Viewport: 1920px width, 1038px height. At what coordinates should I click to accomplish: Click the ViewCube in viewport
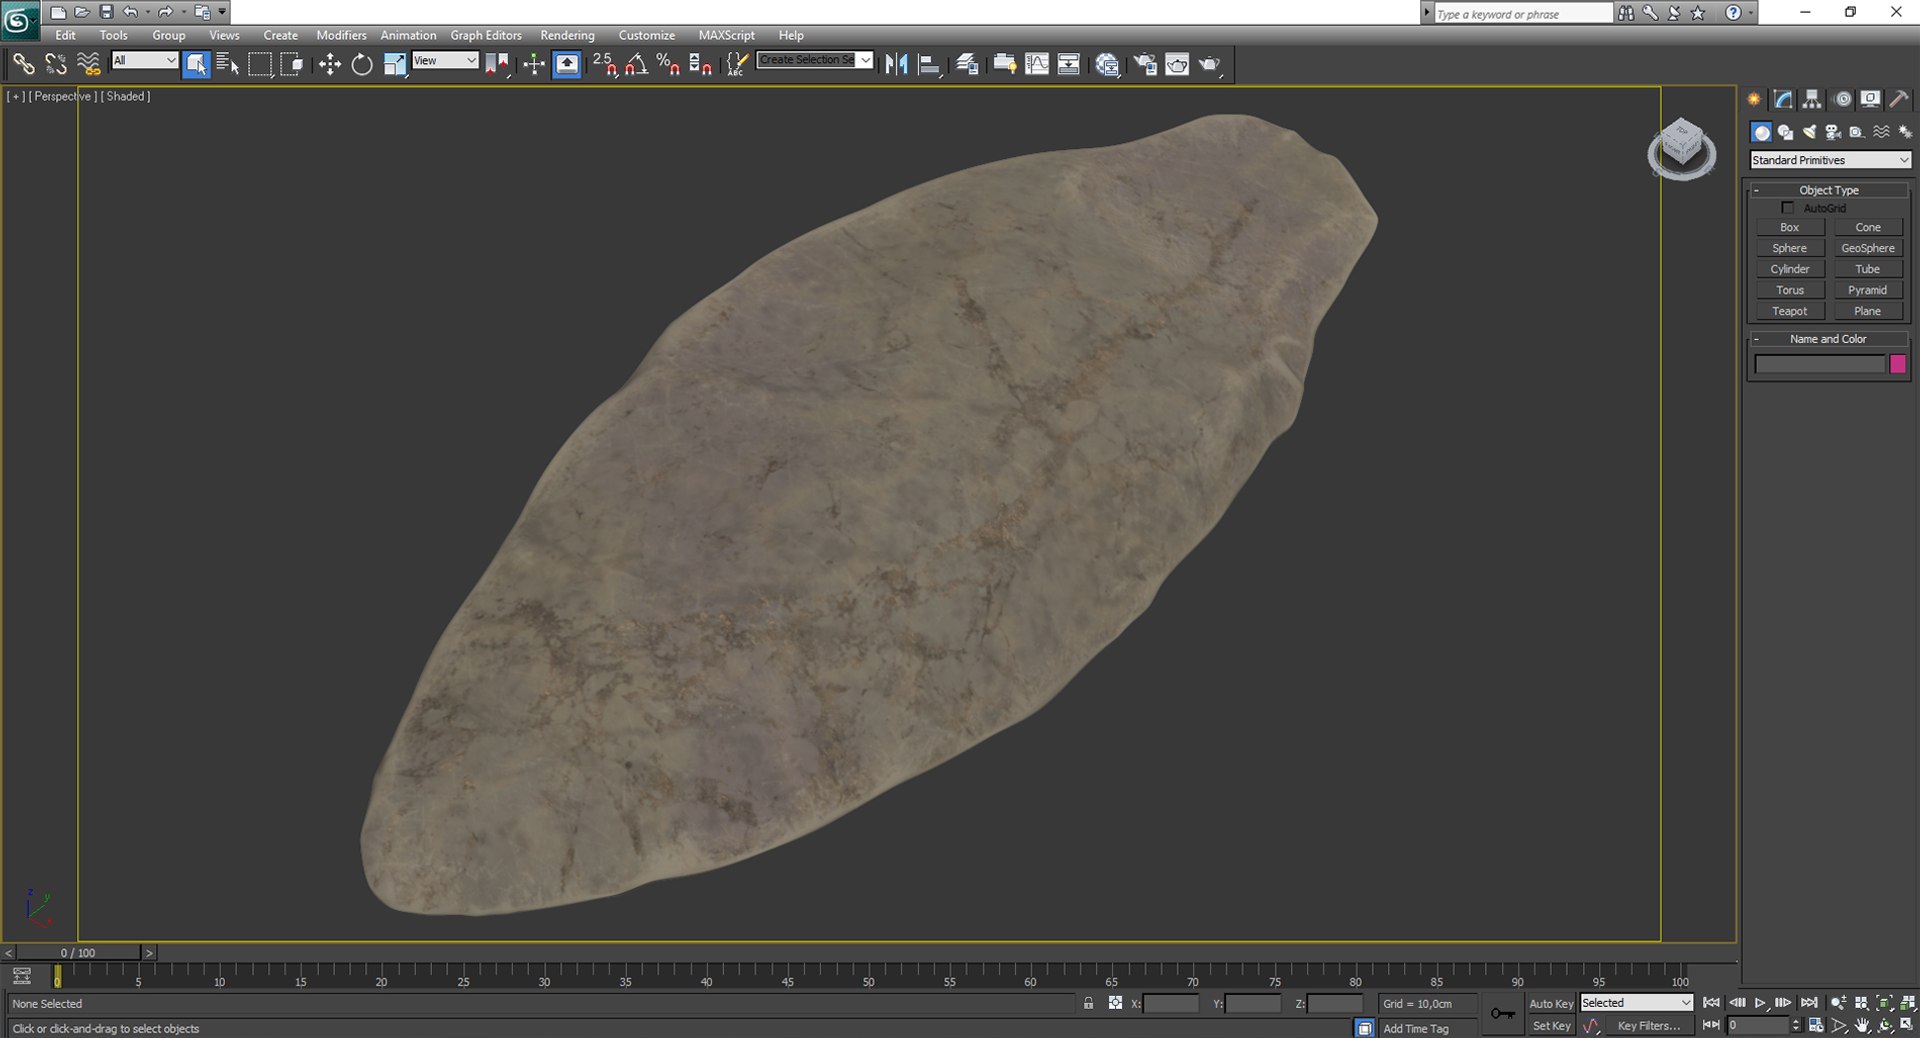click(1682, 148)
